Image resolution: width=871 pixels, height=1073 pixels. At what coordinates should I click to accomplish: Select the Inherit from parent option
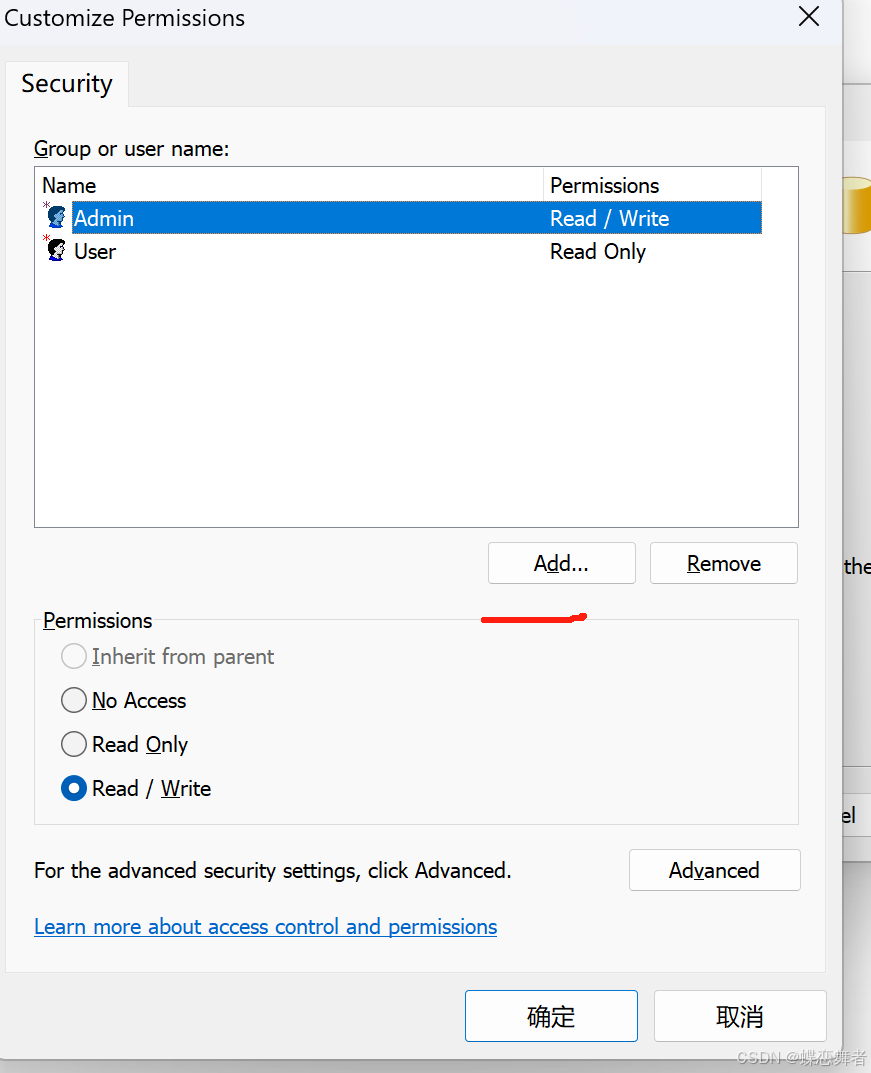click(74, 656)
